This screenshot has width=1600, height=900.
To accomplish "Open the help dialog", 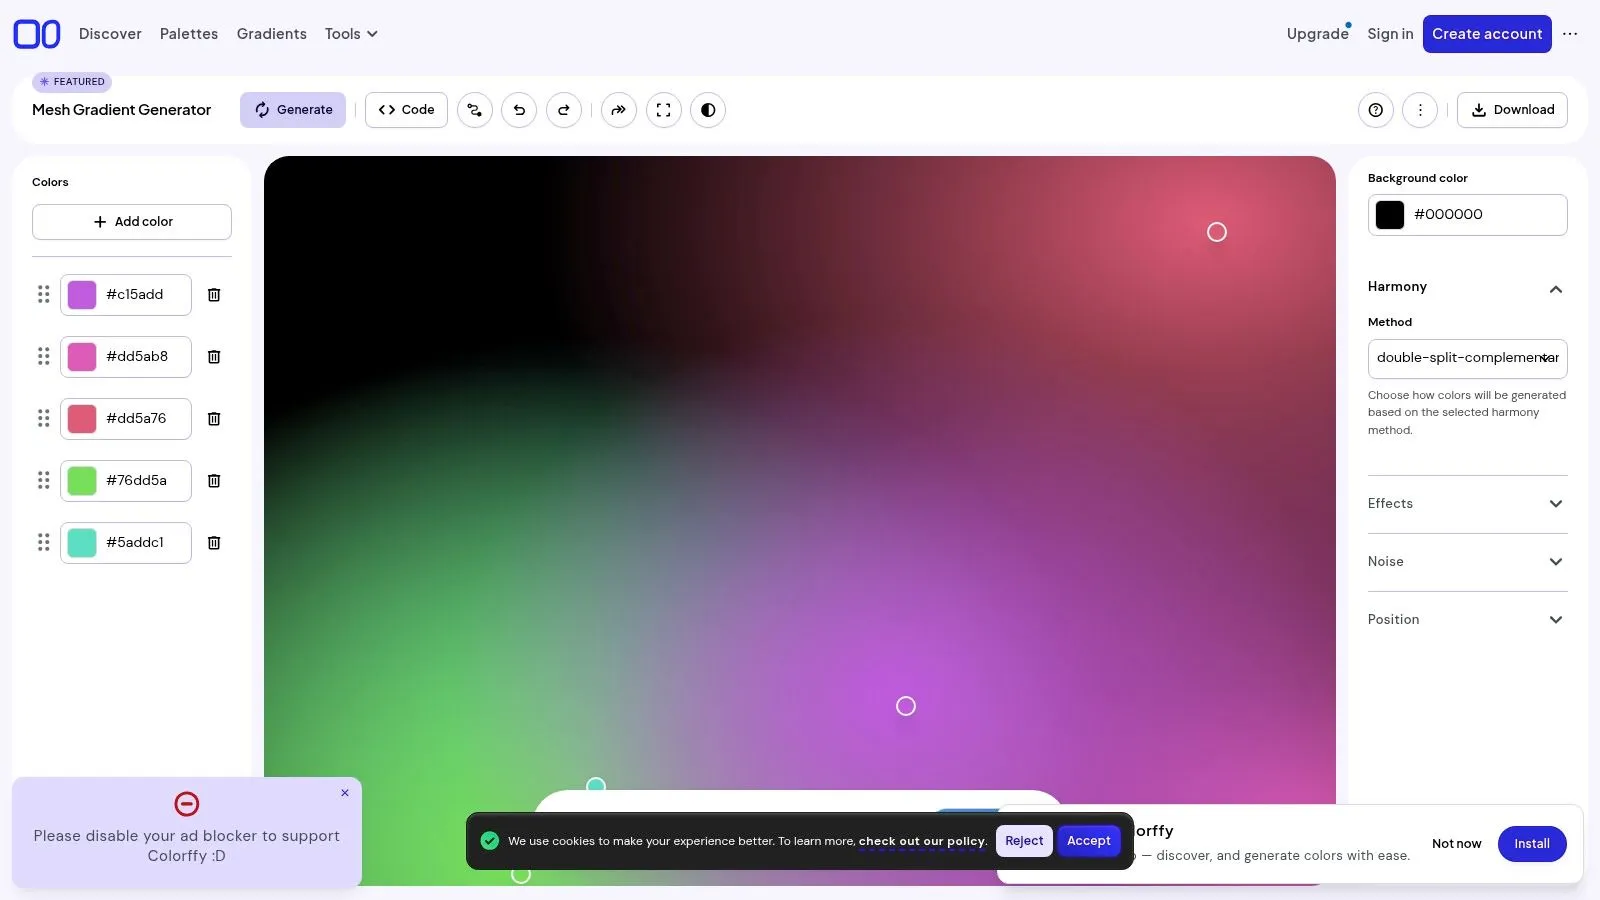I will click(x=1375, y=110).
